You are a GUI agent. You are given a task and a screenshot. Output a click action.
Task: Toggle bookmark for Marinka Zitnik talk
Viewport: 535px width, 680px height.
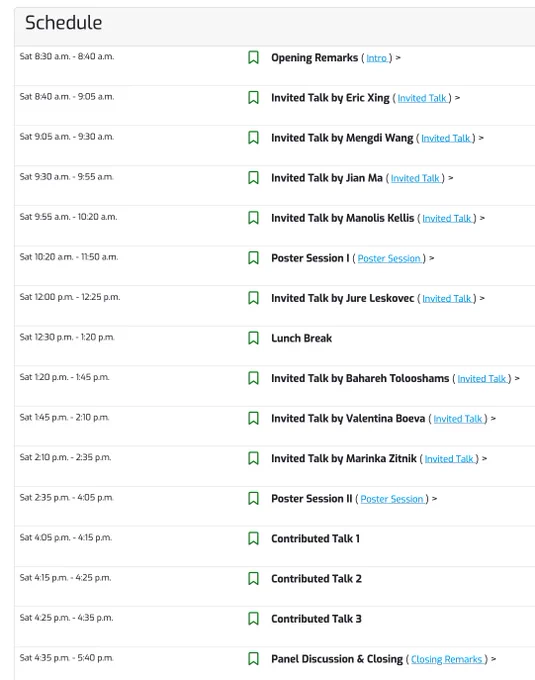click(x=253, y=458)
